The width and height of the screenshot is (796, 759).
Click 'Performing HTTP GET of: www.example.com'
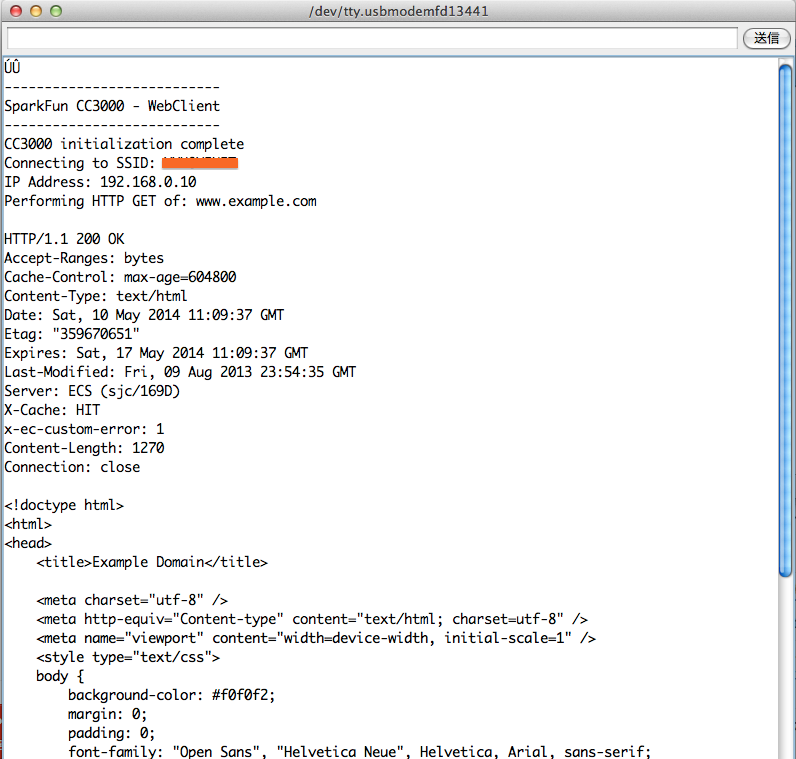[160, 201]
